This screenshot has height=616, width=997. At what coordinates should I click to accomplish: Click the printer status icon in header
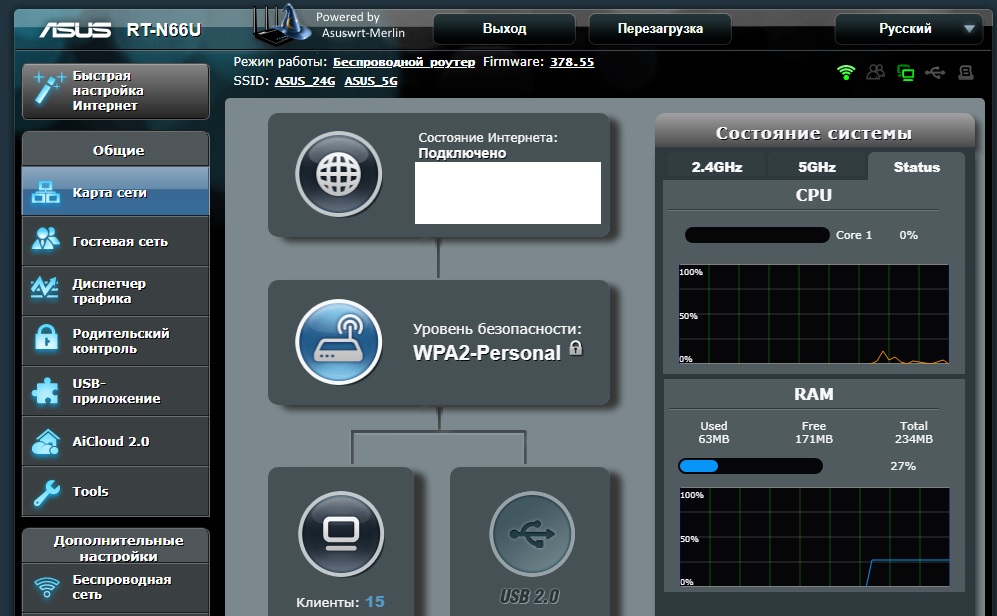coord(966,72)
